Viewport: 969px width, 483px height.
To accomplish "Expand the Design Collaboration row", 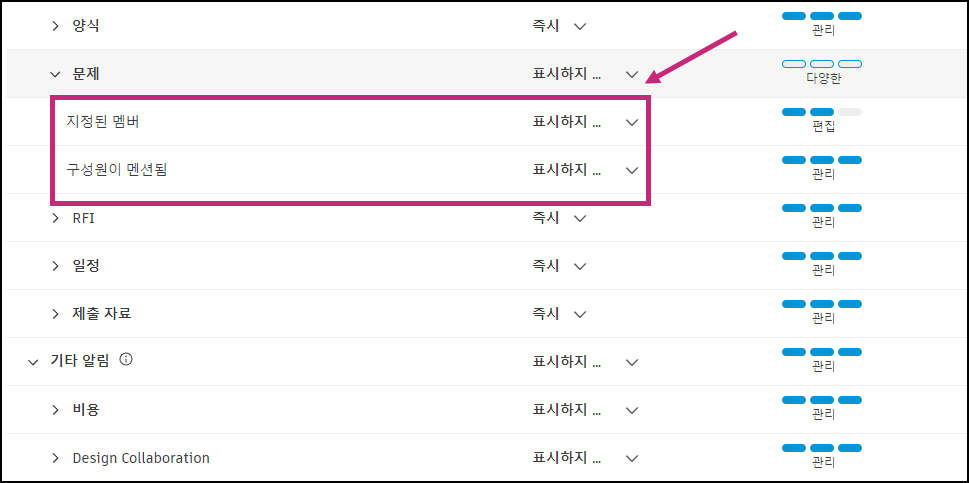I will (x=56, y=458).
